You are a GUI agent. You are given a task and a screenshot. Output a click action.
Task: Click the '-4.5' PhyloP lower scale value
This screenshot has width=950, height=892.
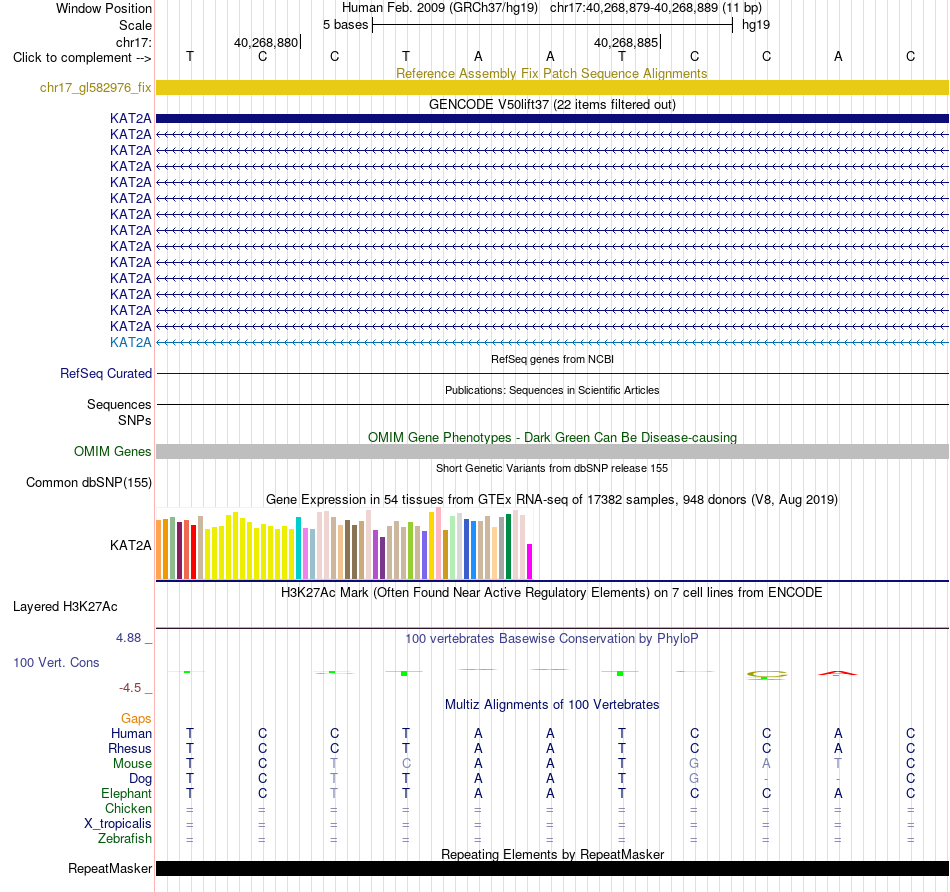[x=130, y=688]
